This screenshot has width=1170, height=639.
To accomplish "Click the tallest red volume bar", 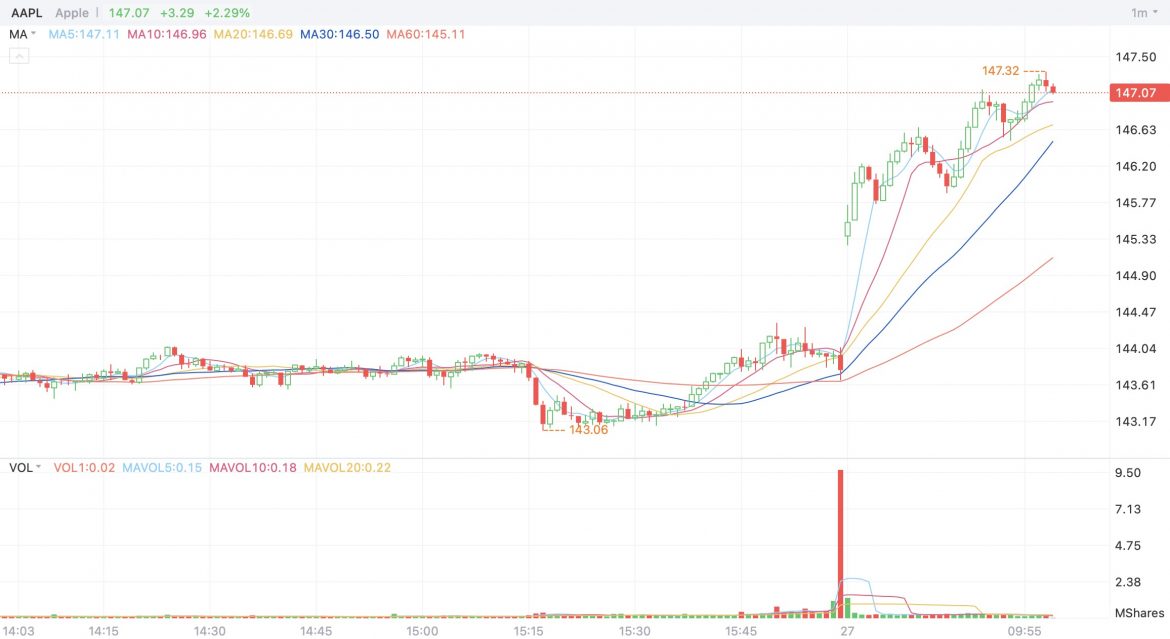I will click(841, 540).
